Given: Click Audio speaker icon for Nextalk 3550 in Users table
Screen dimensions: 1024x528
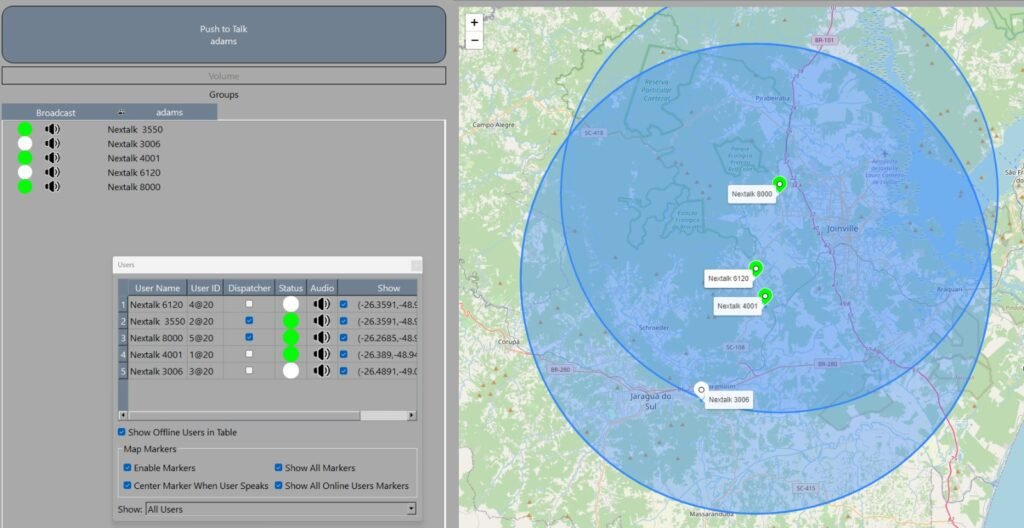Looking at the screenshot, I should pos(321,321).
